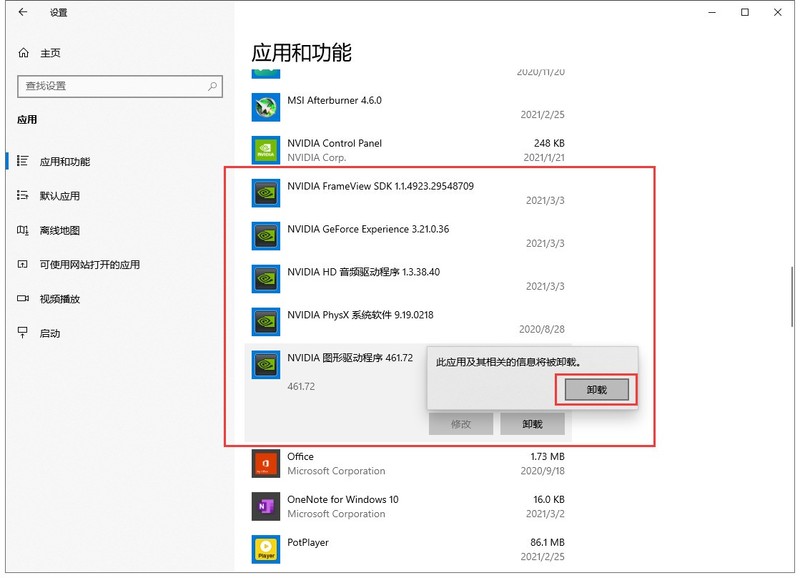
Task: Click the NVIDIA PhysX 系统软件 icon
Action: point(266,320)
